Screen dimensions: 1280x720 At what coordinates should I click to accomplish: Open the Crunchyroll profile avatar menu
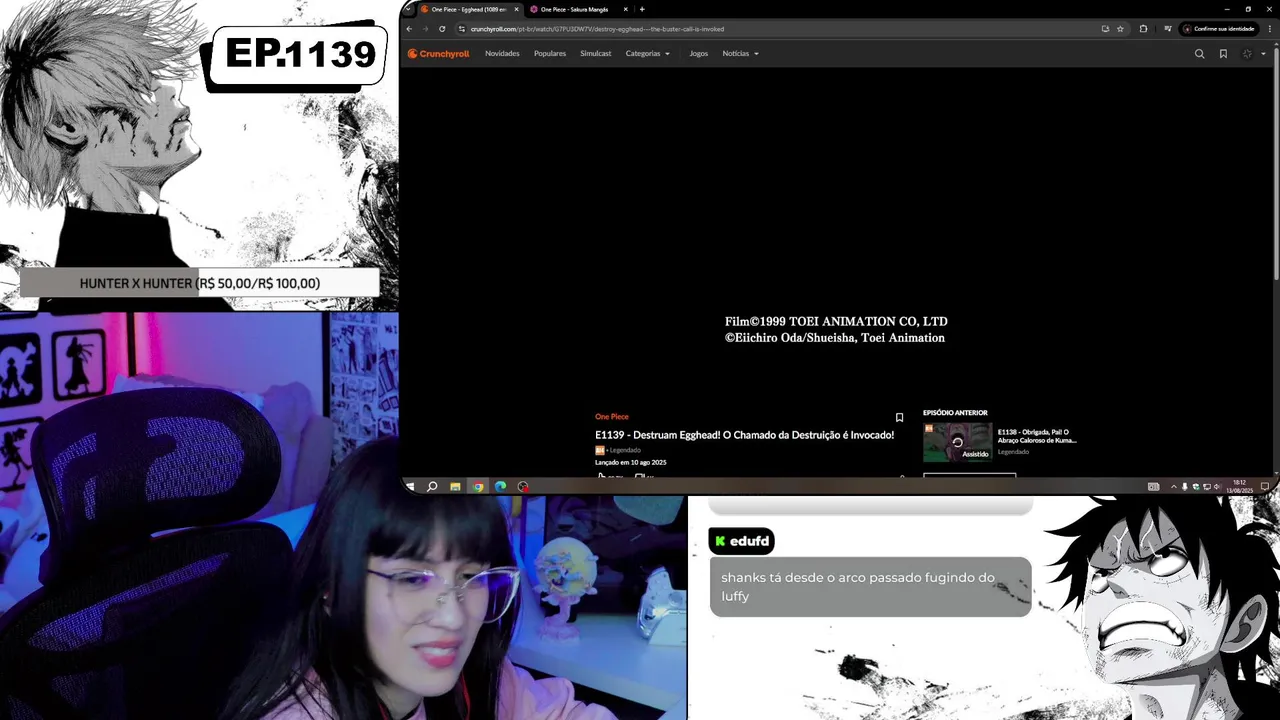coord(1247,54)
